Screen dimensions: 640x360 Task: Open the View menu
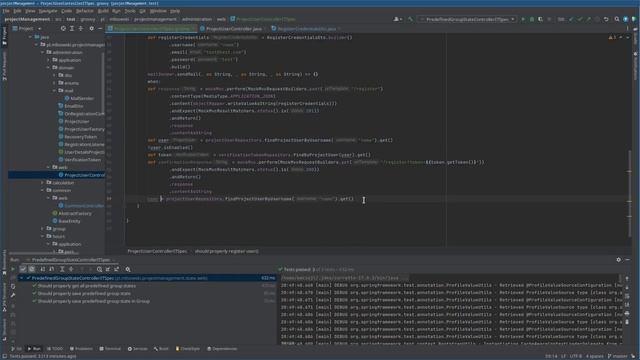pos(30,11)
